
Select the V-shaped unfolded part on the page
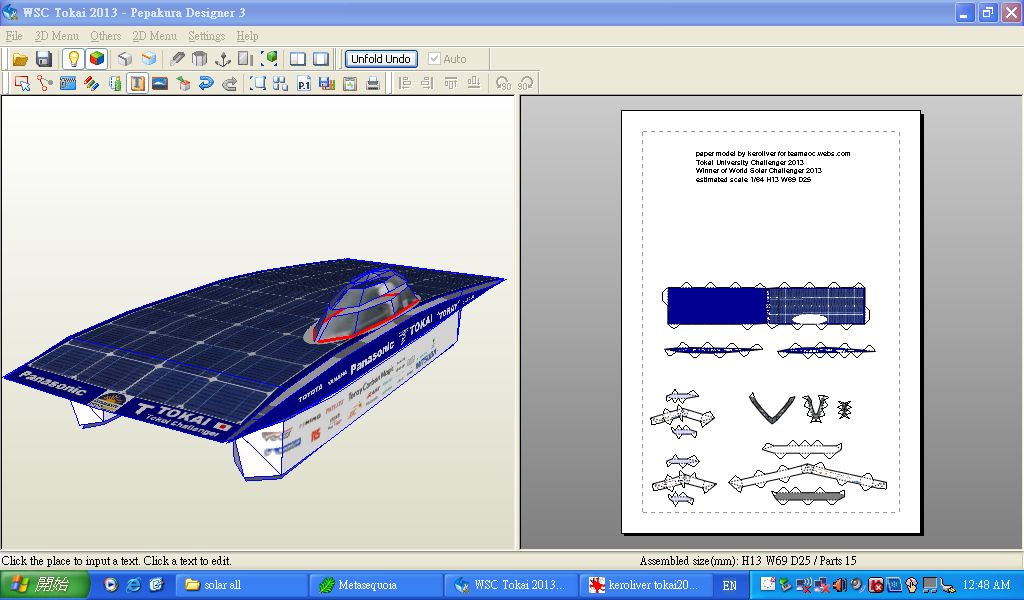(771, 407)
